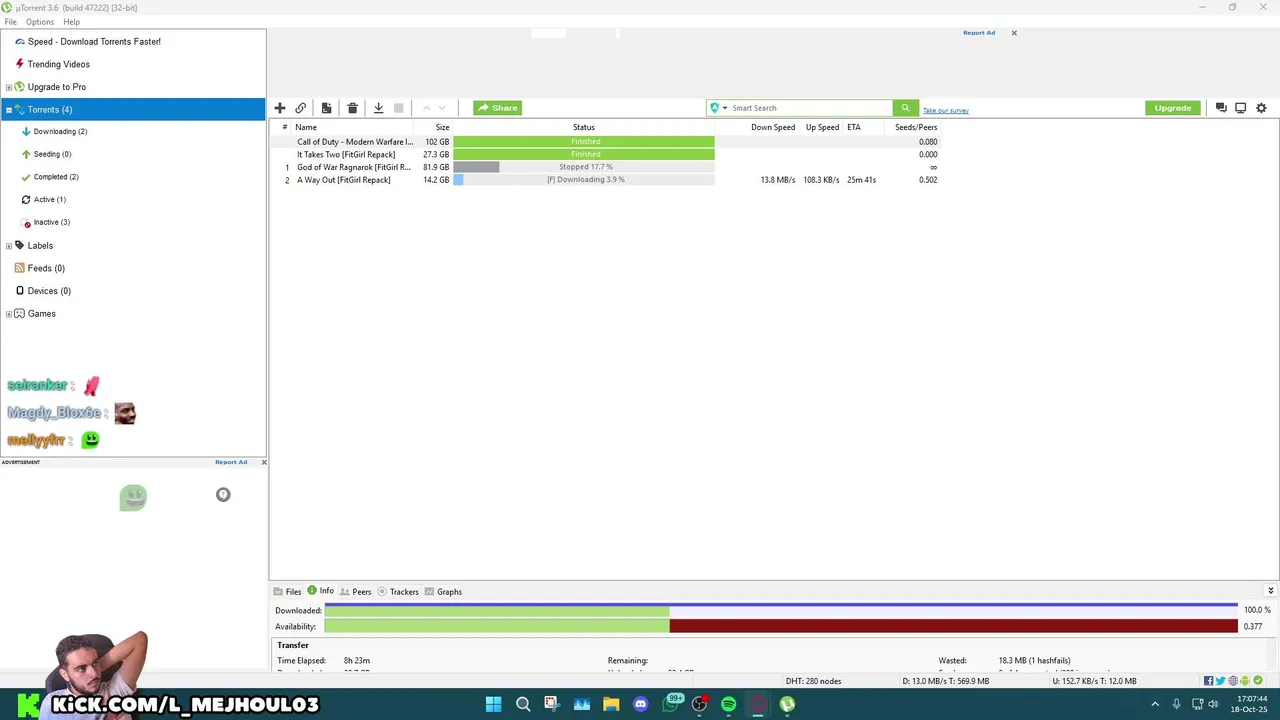The height and width of the screenshot is (720, 1280).
Task: Click the globe icon in status bar
Action: click(1233, 681)
